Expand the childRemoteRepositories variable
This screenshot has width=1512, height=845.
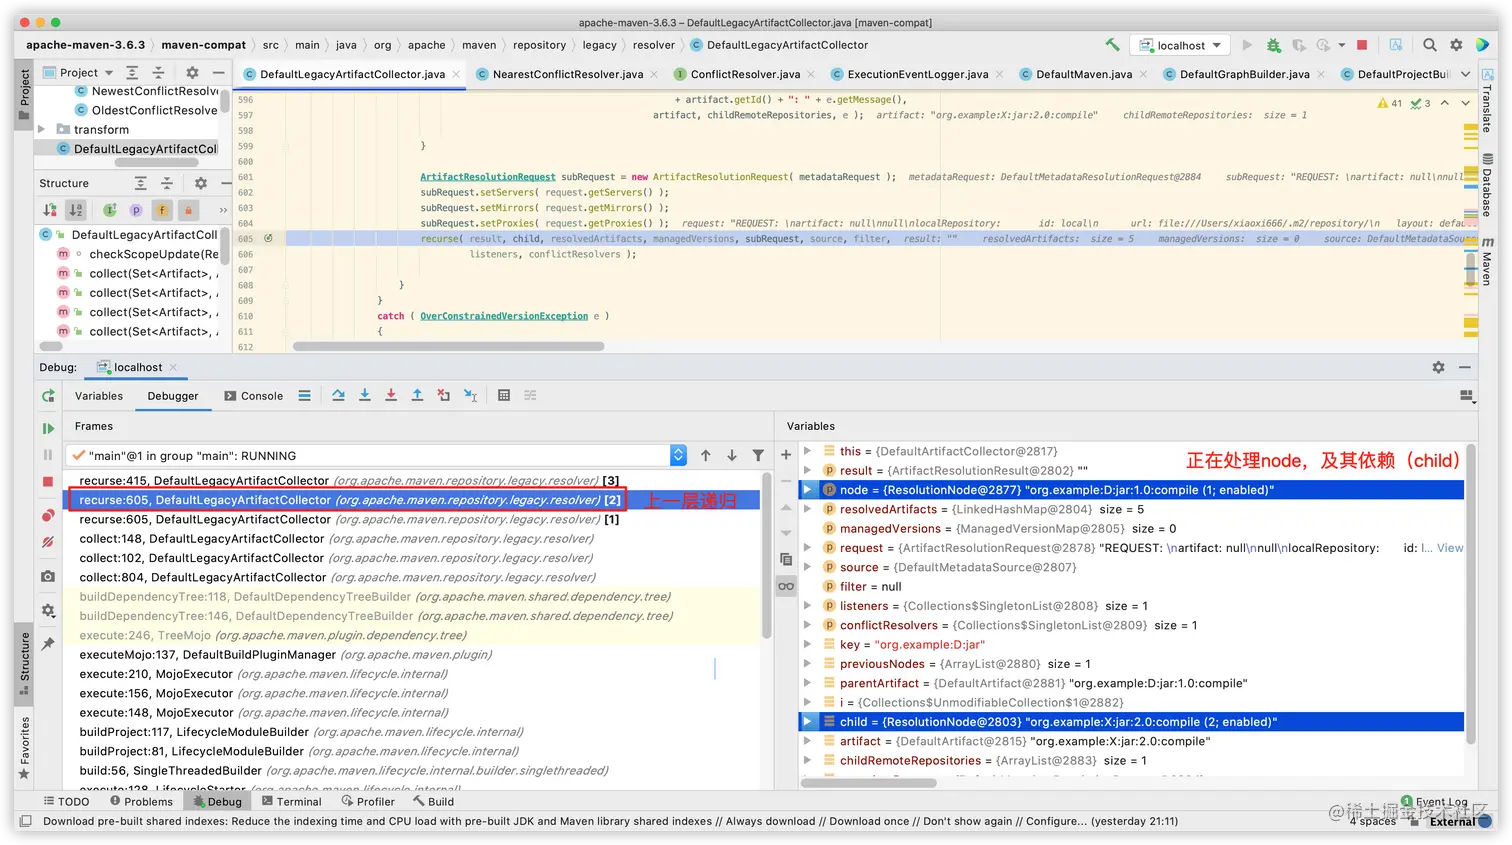click(807, 760)
